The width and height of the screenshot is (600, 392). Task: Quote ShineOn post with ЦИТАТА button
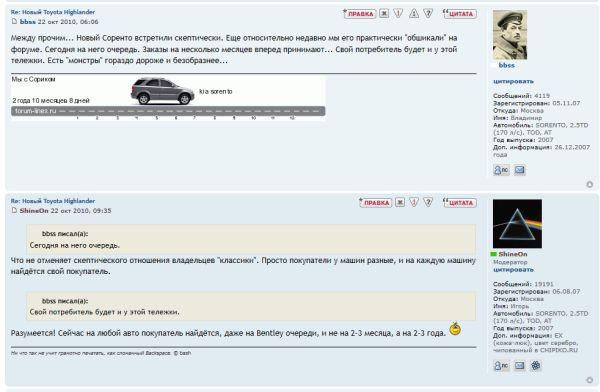(460, 203)
